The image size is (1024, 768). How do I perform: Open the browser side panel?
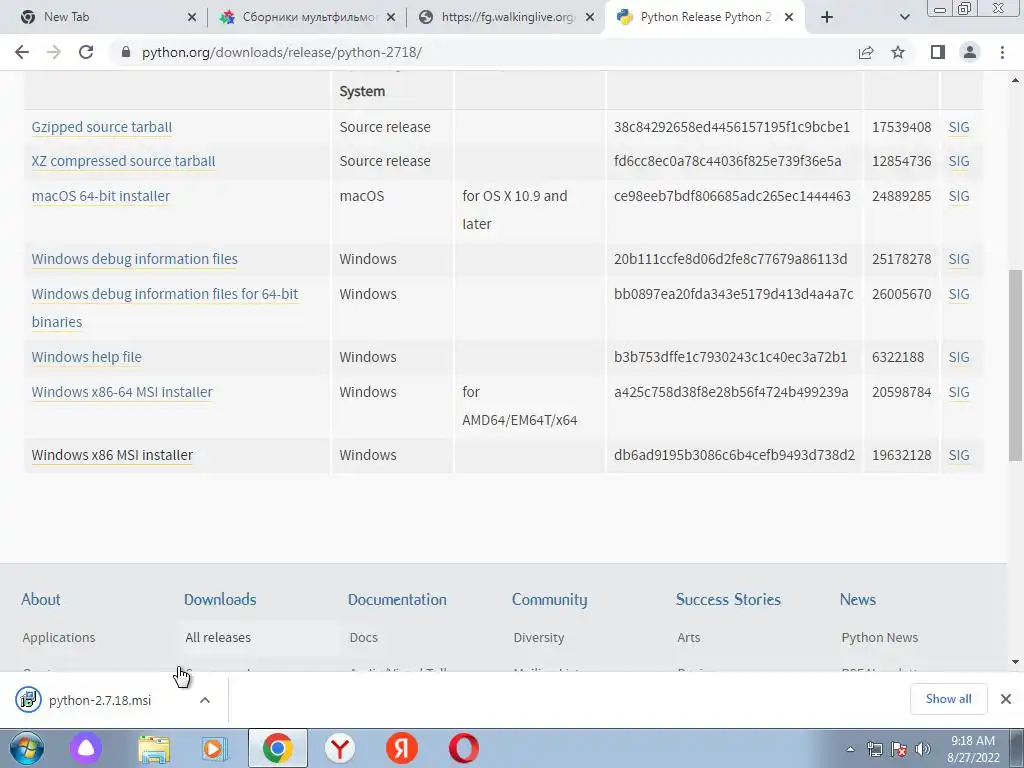pyautogui.click(x=938, y=52)
